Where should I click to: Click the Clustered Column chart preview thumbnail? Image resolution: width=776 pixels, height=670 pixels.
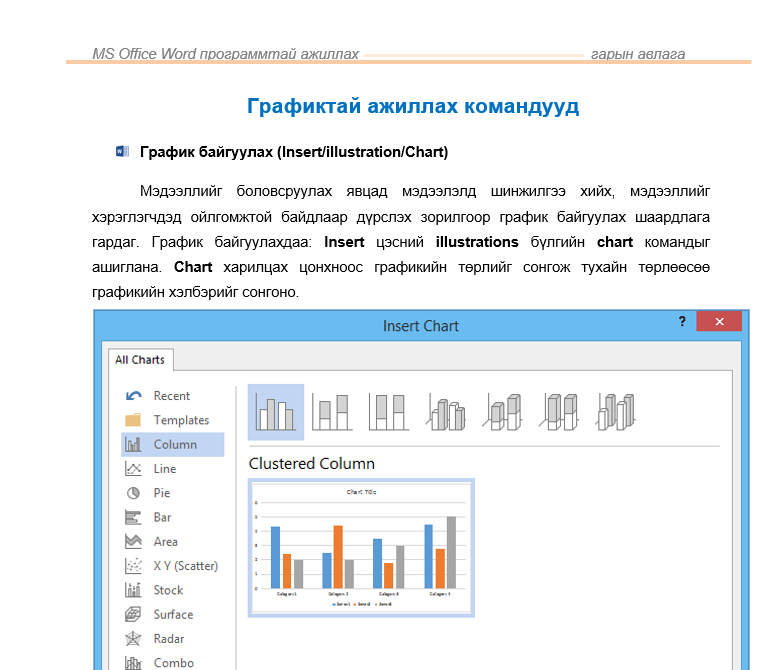[361, 548]
